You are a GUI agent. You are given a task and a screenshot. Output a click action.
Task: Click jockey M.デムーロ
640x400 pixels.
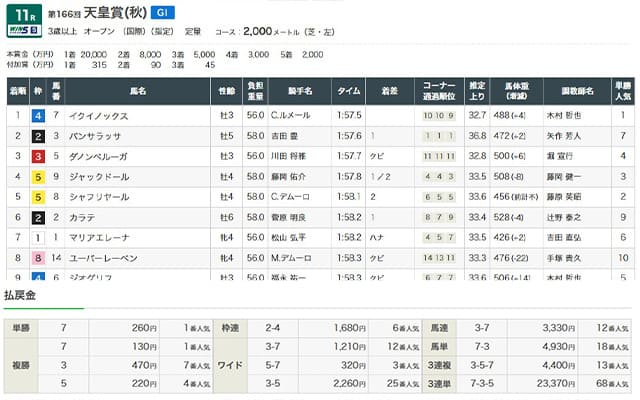coord(291,258)
